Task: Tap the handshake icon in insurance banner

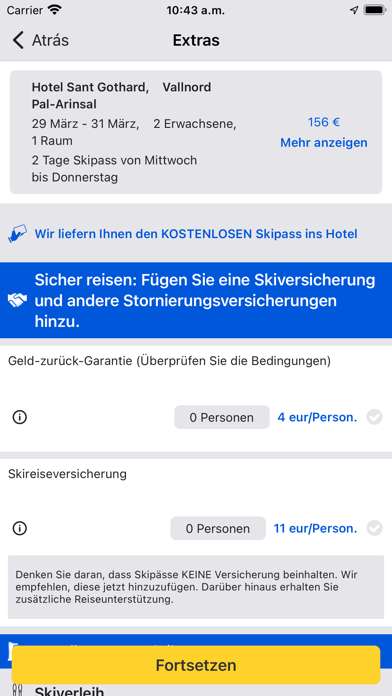Action: coord(17,301)
